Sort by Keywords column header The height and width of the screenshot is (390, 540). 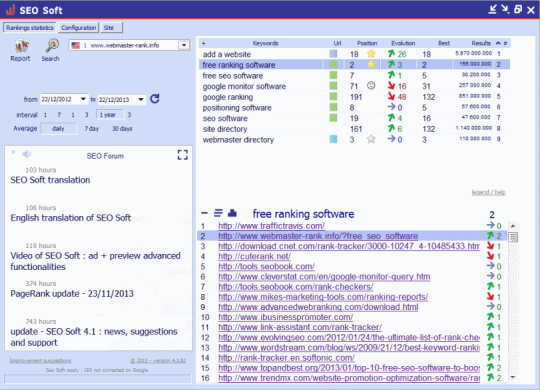click(x=265, y=43)
